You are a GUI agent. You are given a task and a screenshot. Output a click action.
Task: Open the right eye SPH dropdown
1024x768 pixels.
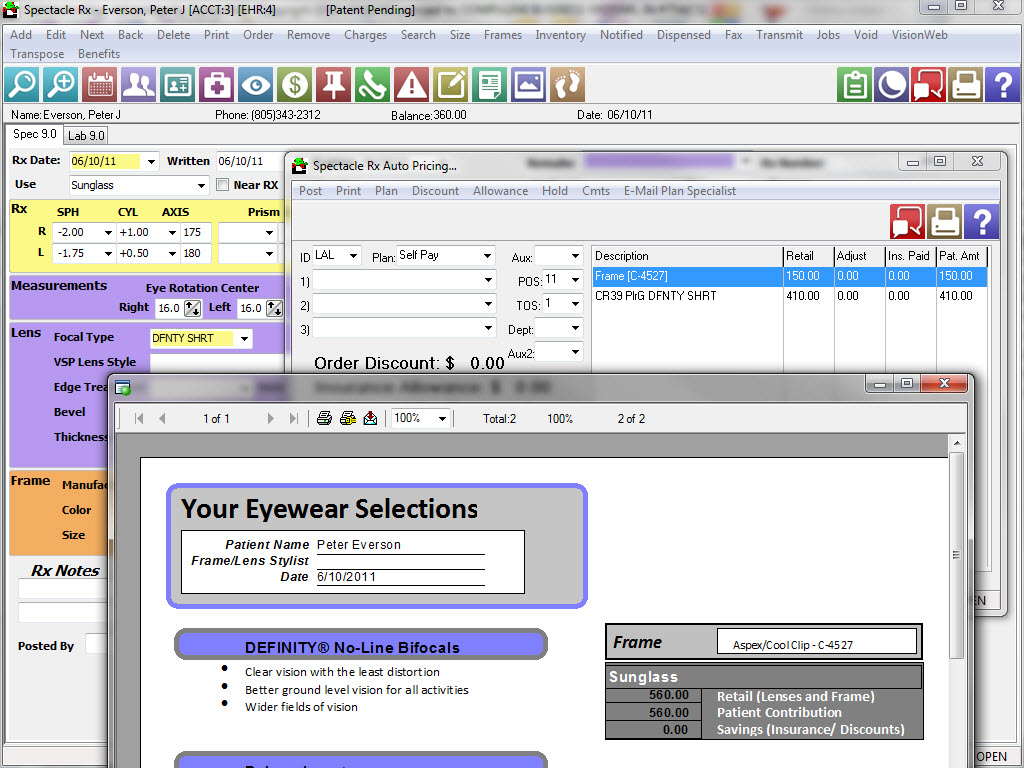[x=108, y=232]
